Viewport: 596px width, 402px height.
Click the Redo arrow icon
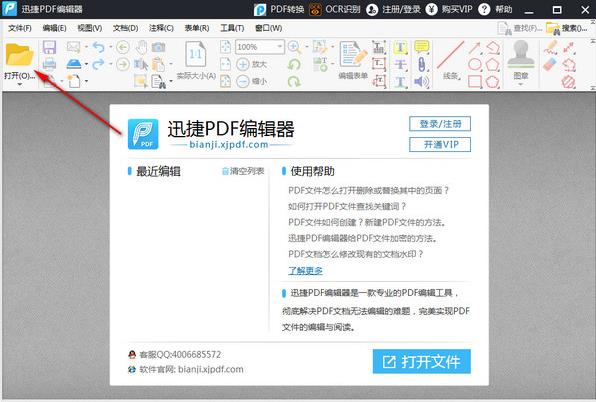pyautogui.click(x=99, y=64)
